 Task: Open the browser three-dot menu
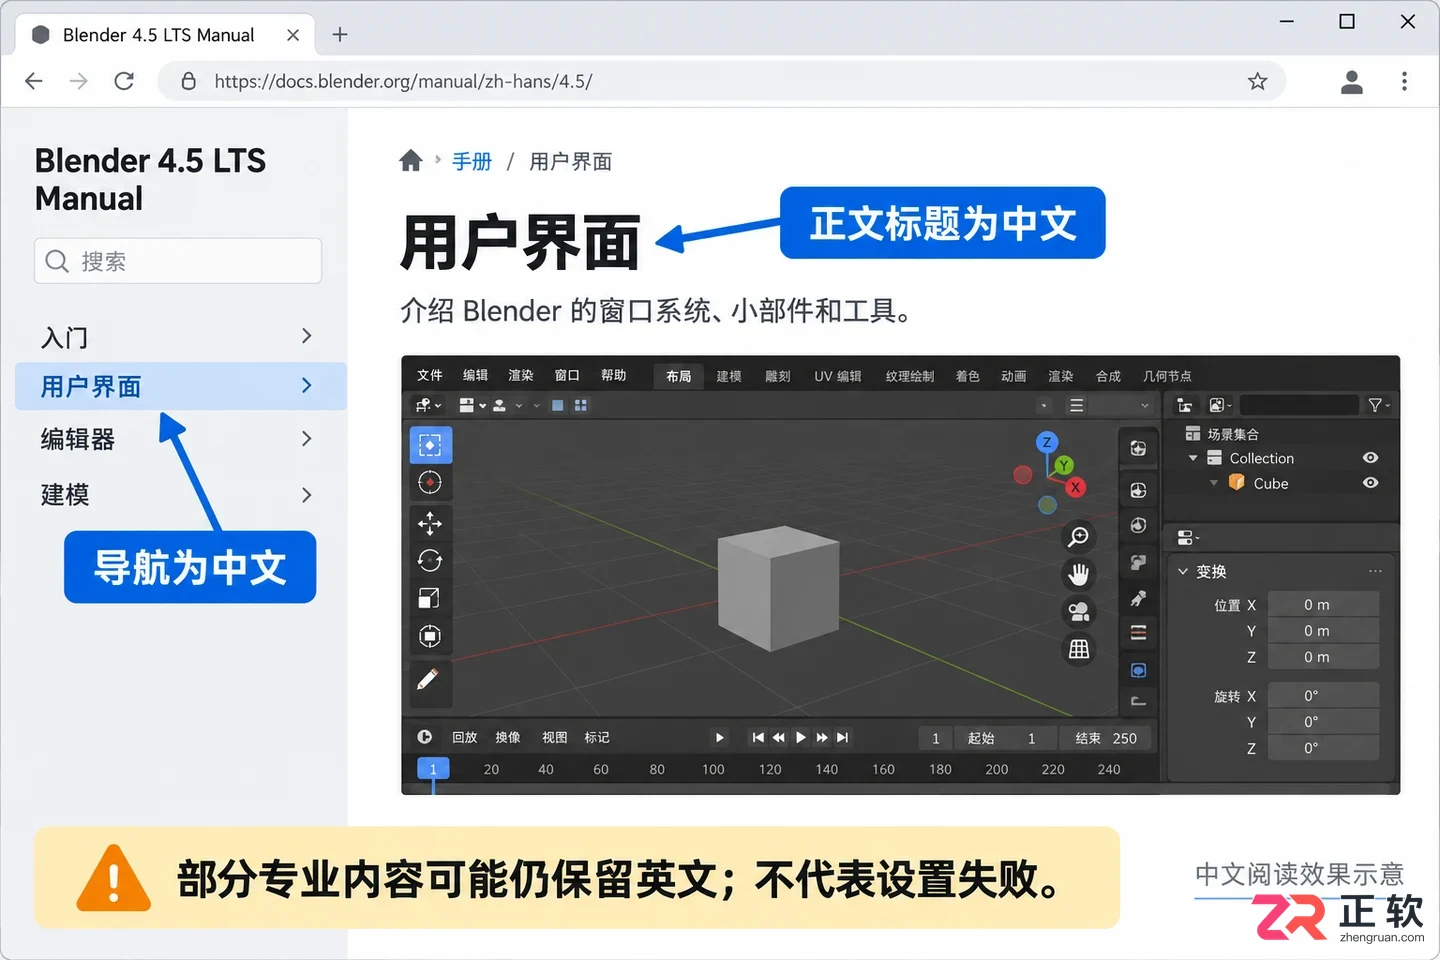[x=1404, y=81]
